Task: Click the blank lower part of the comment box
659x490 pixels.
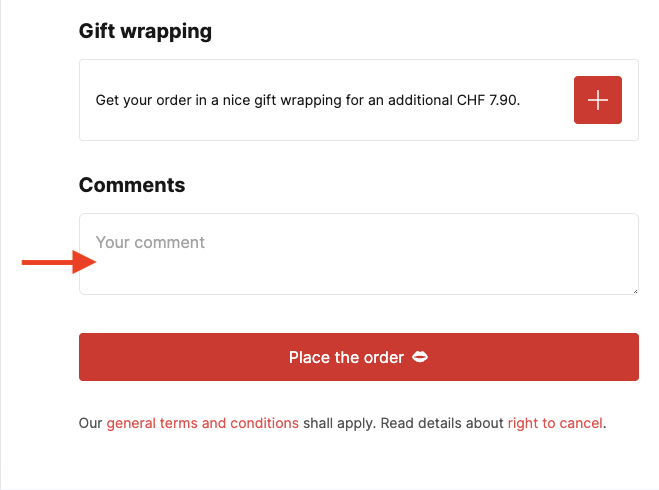Action: tap(359, 275)
